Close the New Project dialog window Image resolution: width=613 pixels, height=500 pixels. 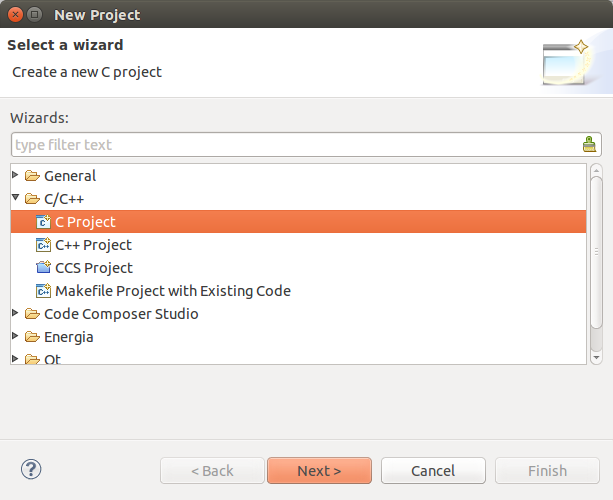click(x=13, y=15)
